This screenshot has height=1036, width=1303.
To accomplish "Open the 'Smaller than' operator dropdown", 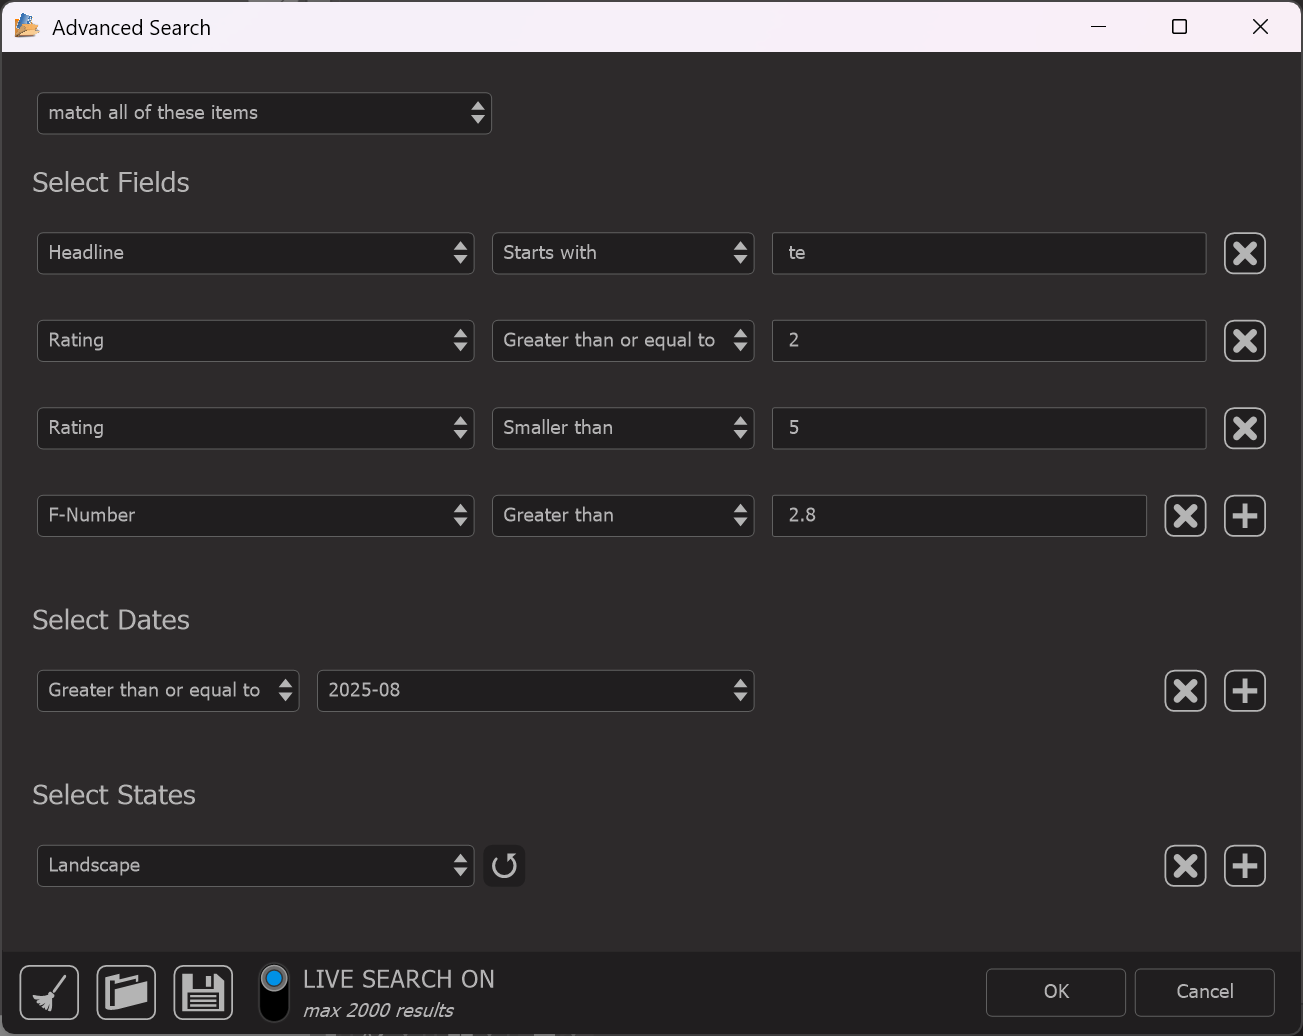I will click(623, 428).
